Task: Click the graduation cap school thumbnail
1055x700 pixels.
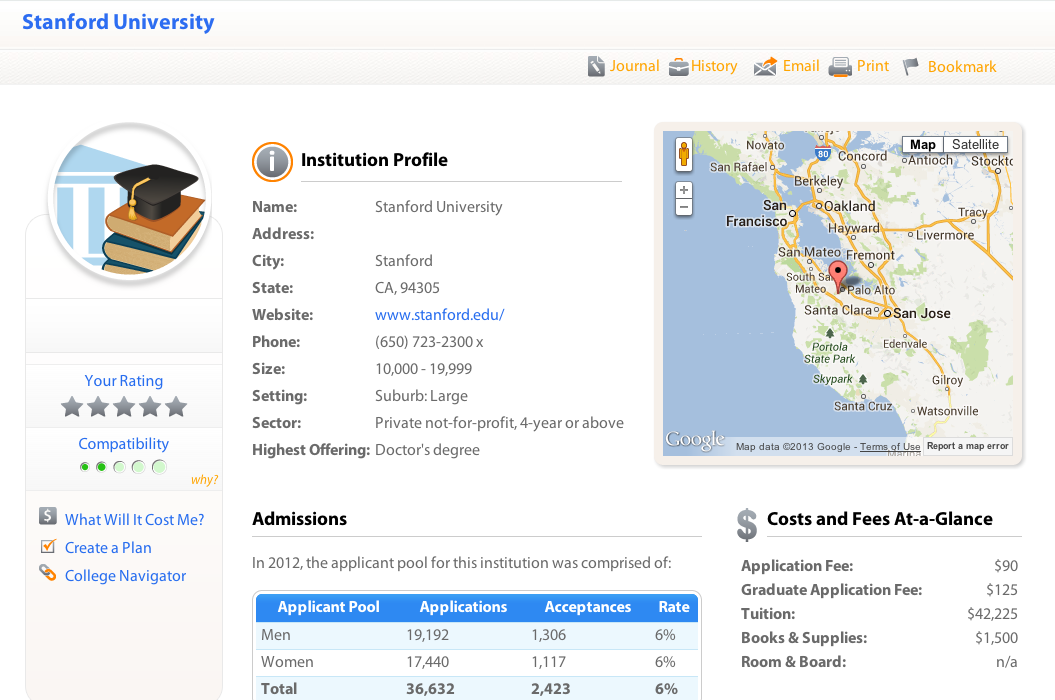Action: point(129,205)
